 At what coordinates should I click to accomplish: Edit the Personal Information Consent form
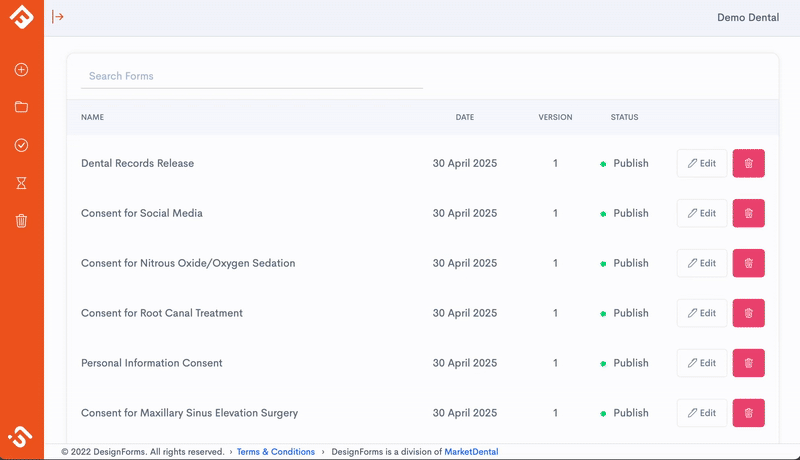pos(702,363)
